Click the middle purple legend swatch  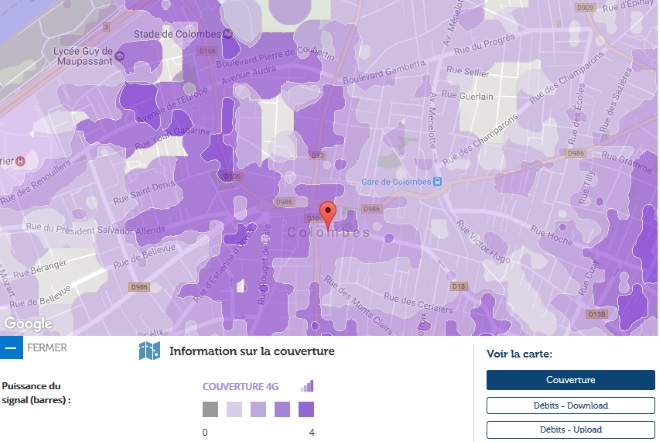[258, 409]
